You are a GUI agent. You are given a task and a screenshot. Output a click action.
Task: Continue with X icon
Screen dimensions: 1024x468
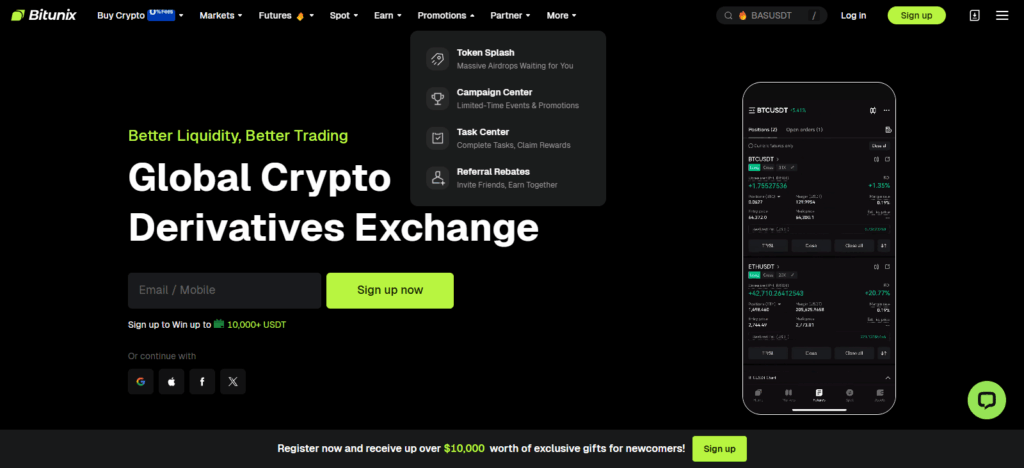coord(232,382)
